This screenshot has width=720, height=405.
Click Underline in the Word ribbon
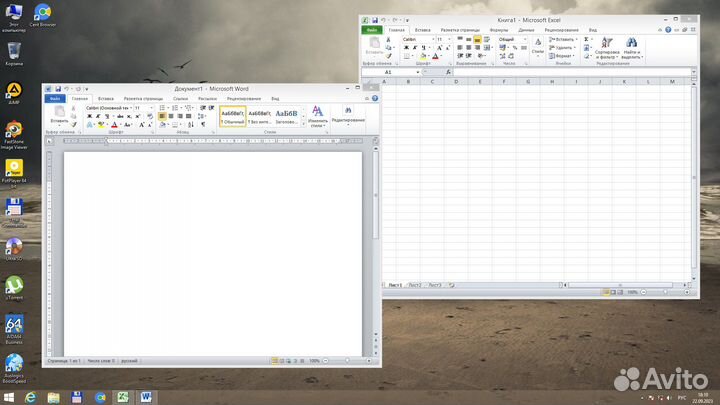pos(107,116)
